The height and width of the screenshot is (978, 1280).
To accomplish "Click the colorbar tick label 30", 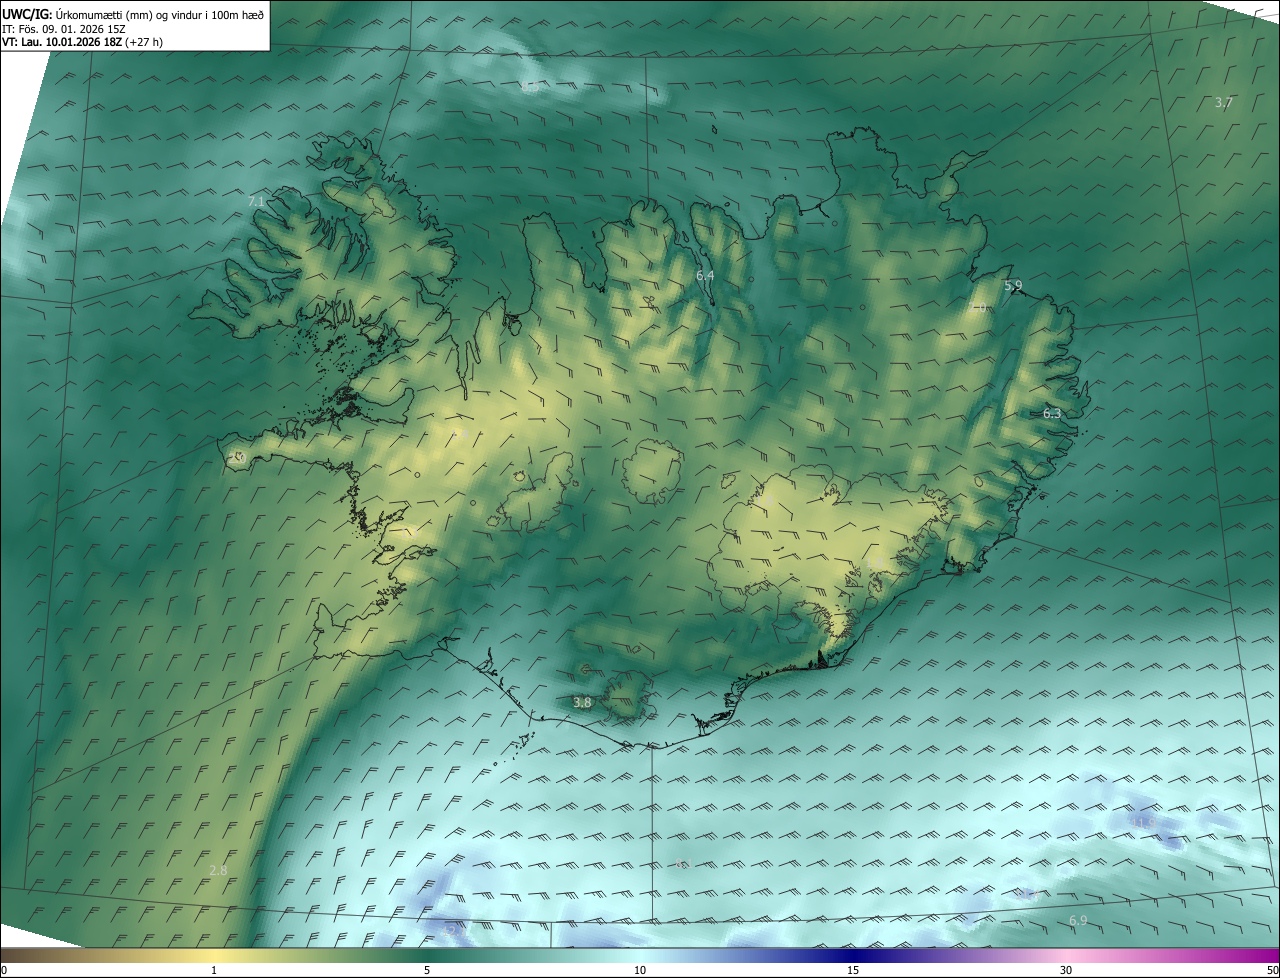I will 1066,970.
